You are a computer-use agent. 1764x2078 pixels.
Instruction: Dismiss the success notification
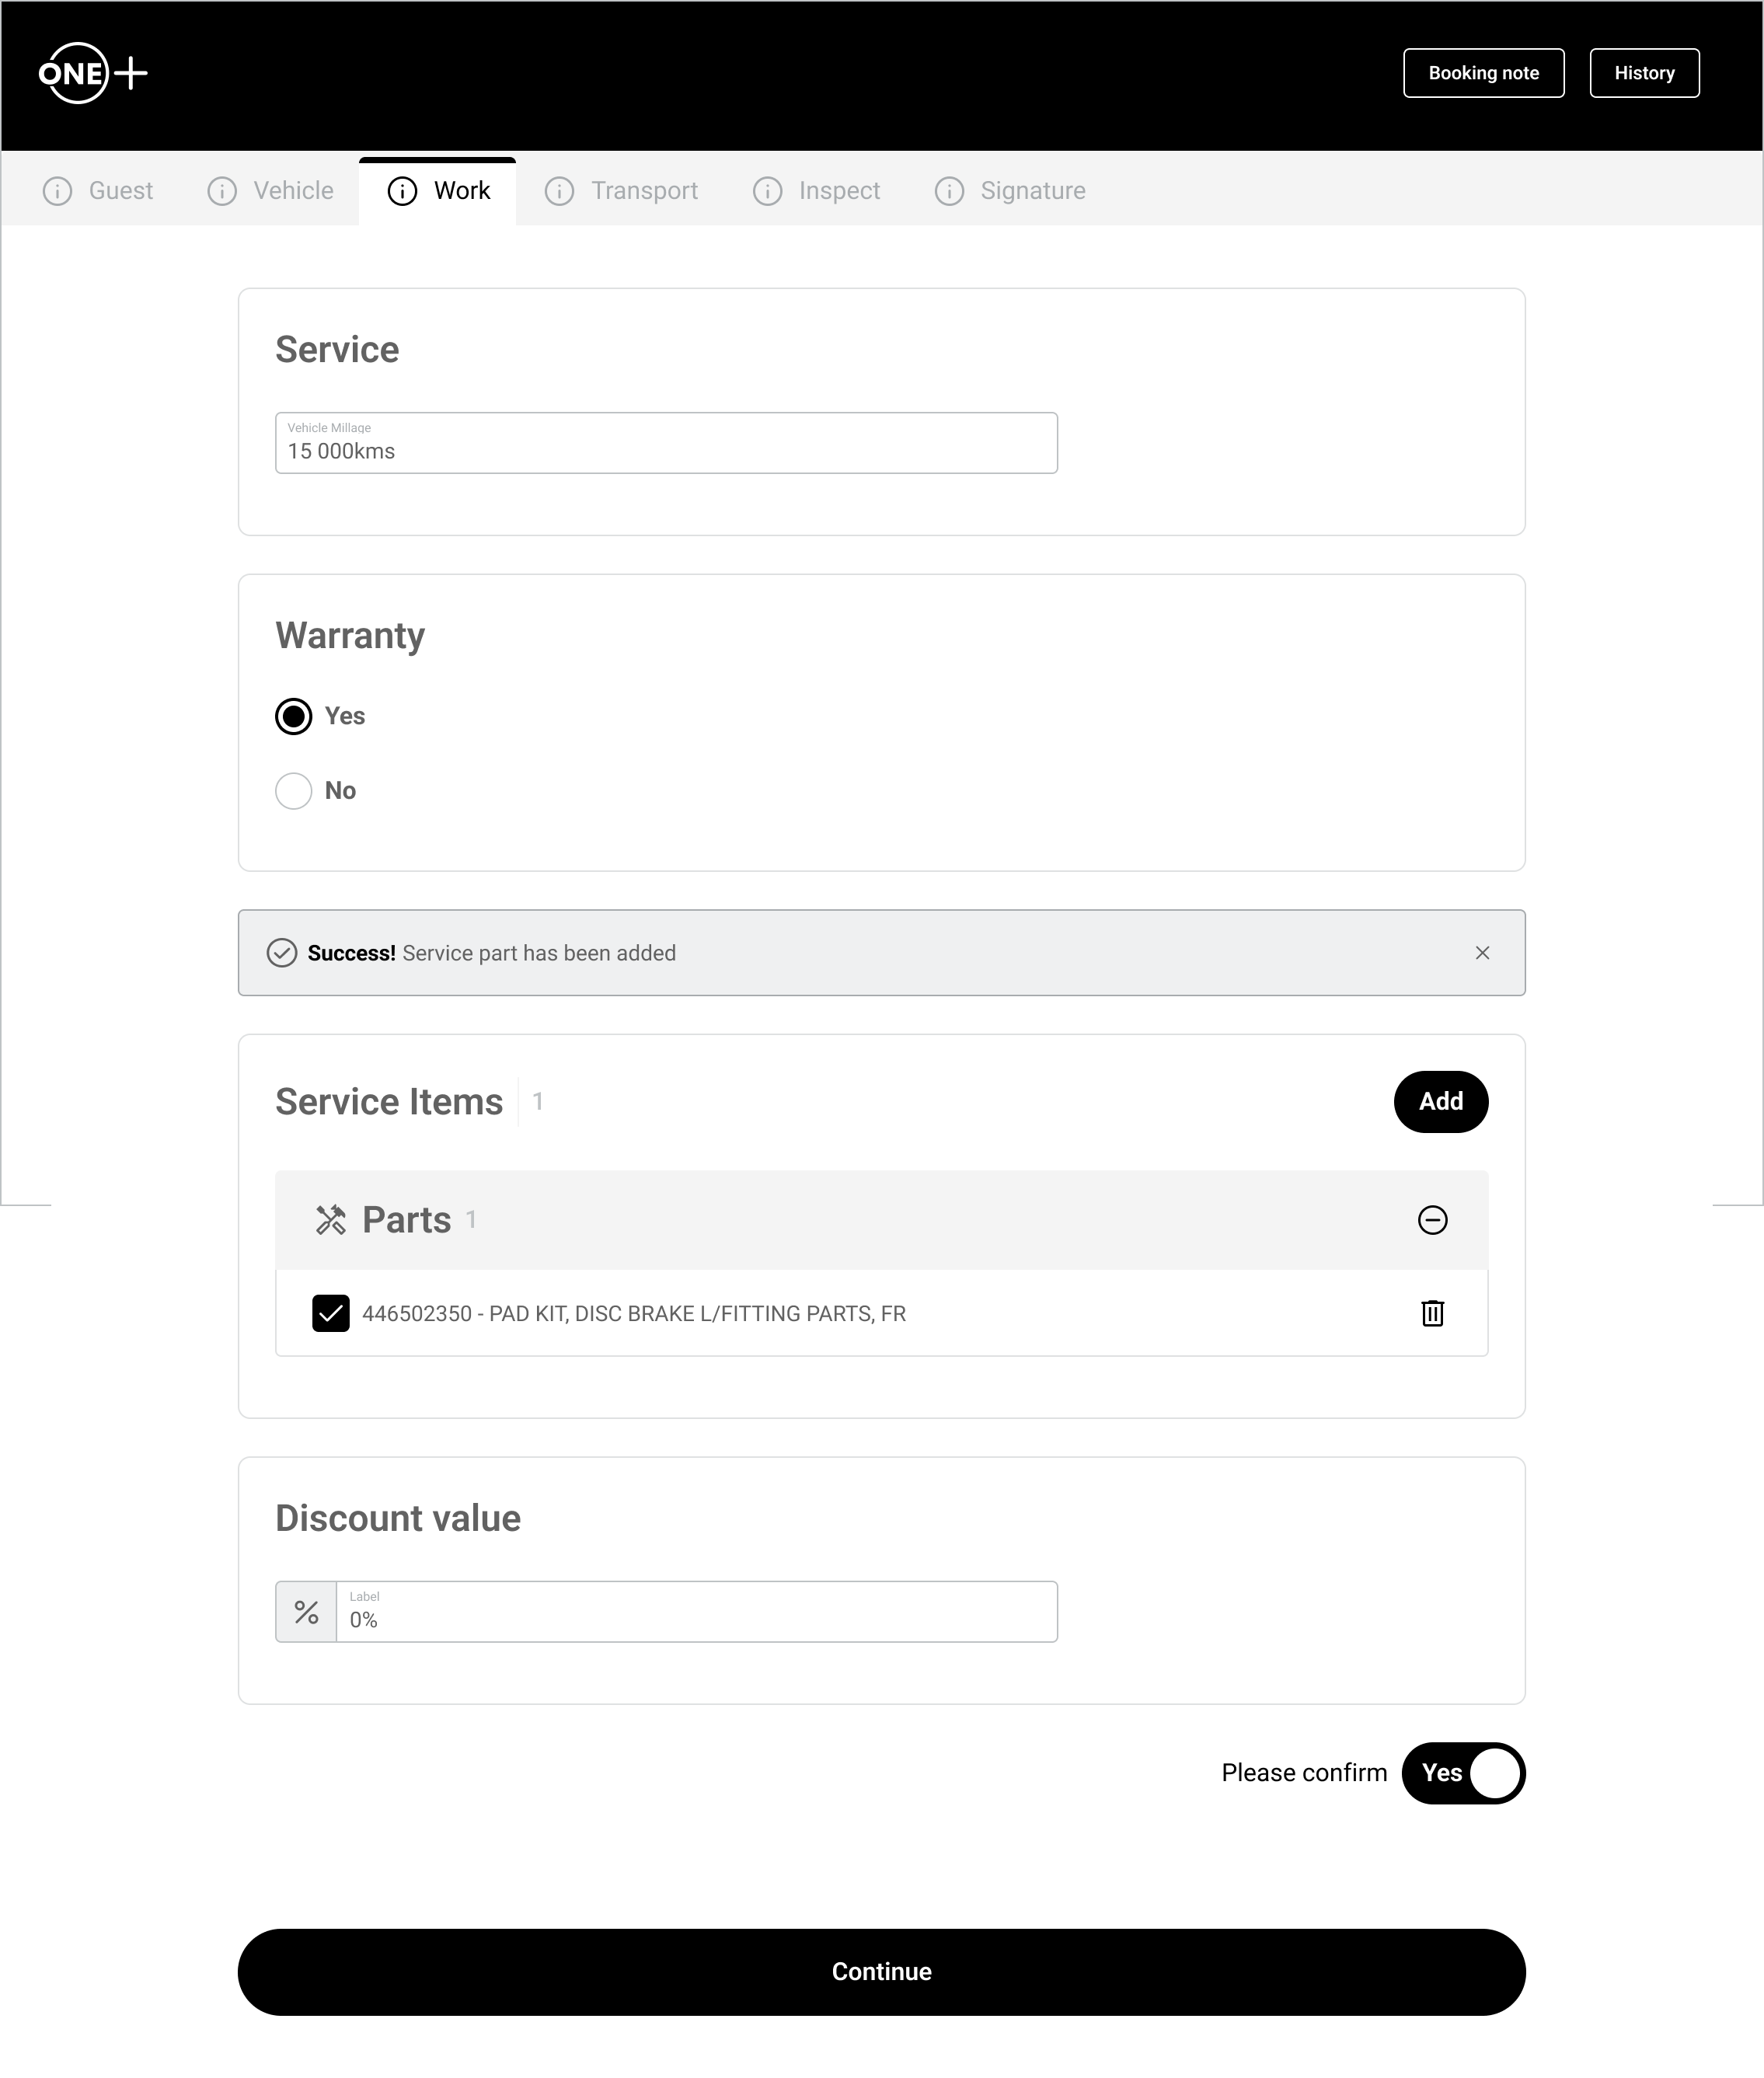[x=1482, y=953]
